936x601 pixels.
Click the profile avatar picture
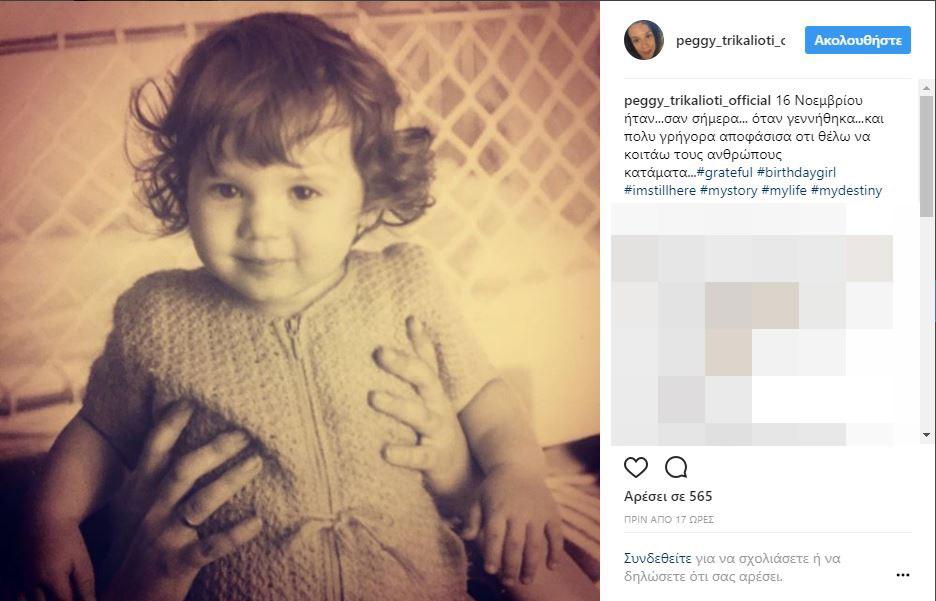pos(644,40)
